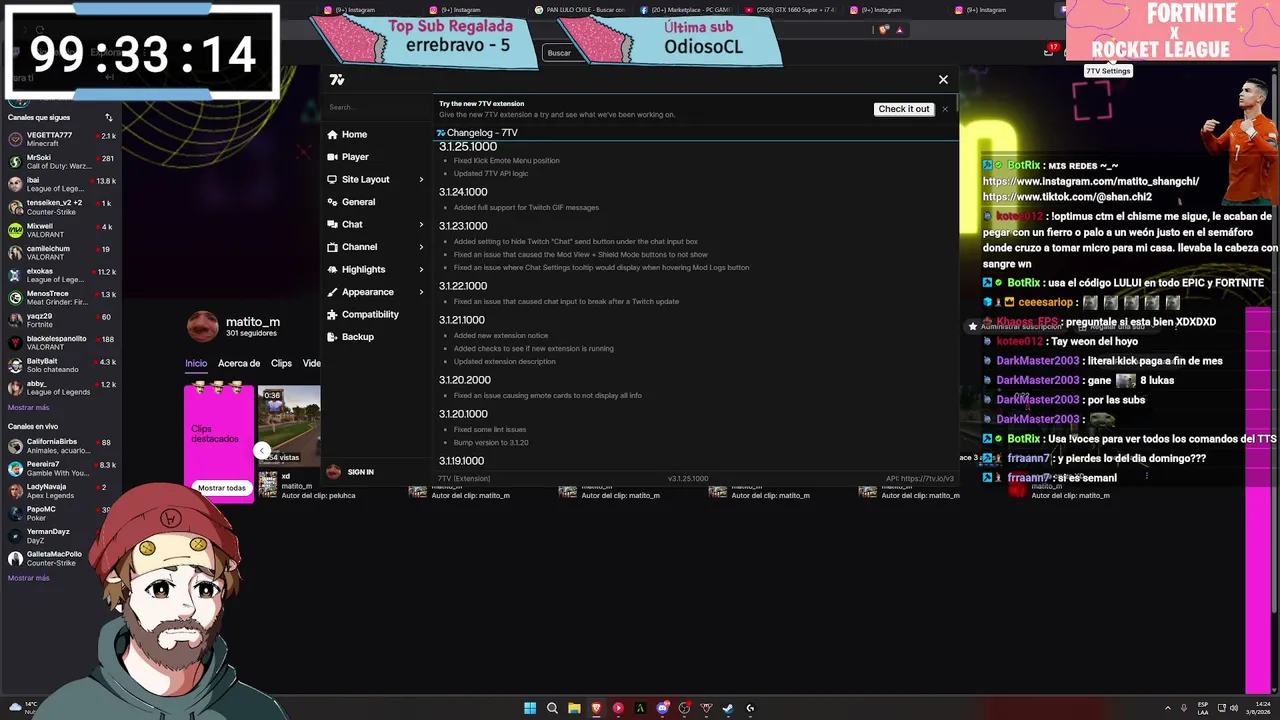Open ibai channel in sidebar
Image resolution: width=1280 pixels, height=720 pixels.
[62, 185]
